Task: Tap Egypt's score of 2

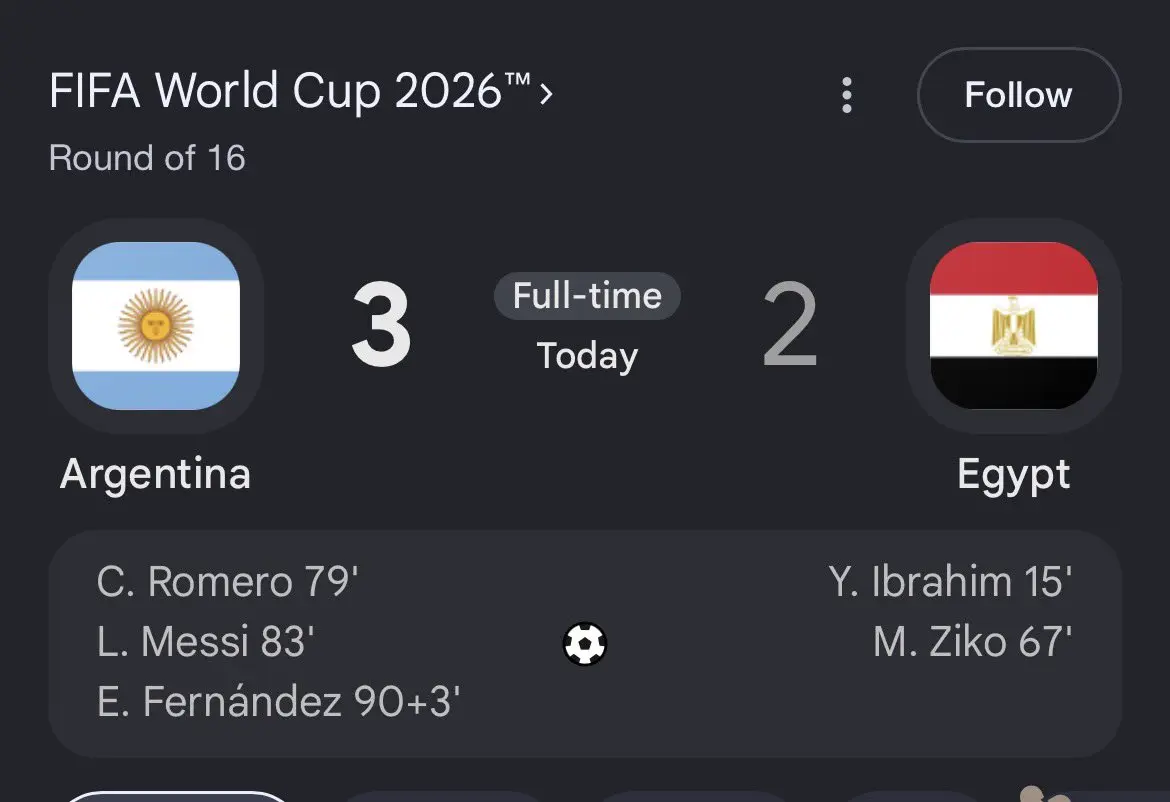Action: (790, 325)
